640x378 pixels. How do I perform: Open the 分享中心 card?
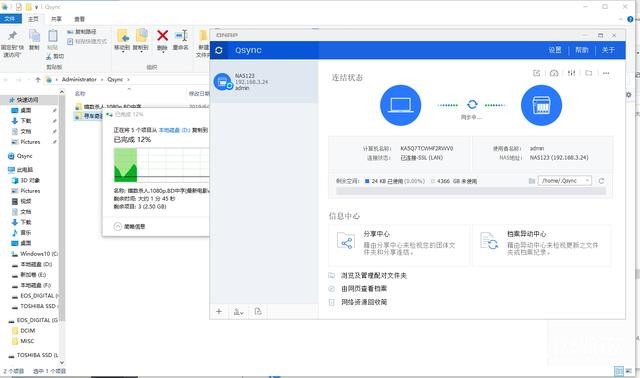tap(399, 244)
